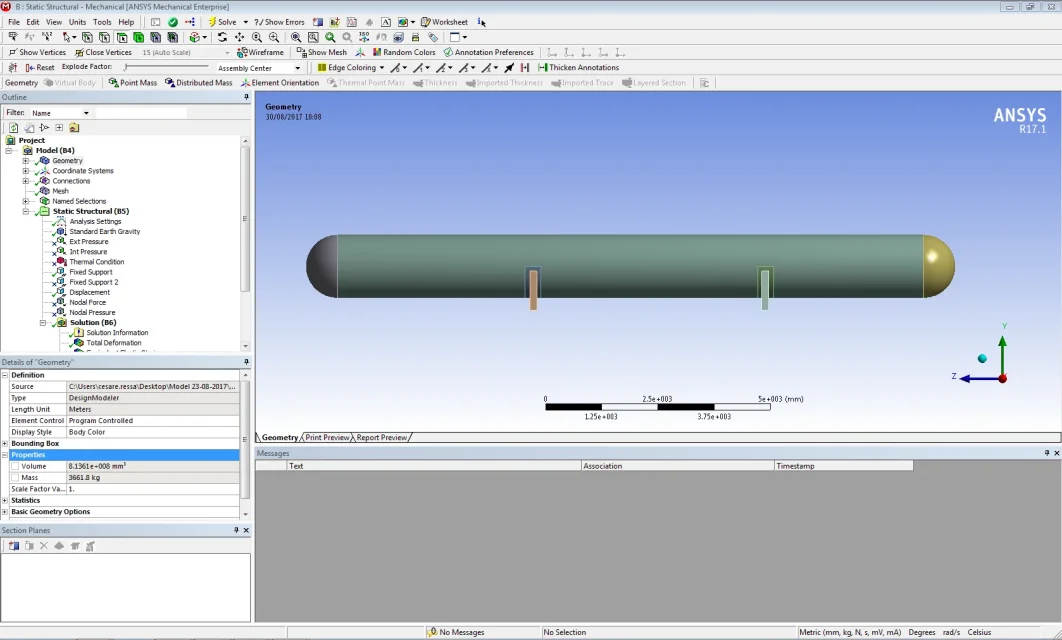The width and height of the screenshot is (1062, 640).
Task: Select the Face selection filter icon
Action: click(121, 37)
